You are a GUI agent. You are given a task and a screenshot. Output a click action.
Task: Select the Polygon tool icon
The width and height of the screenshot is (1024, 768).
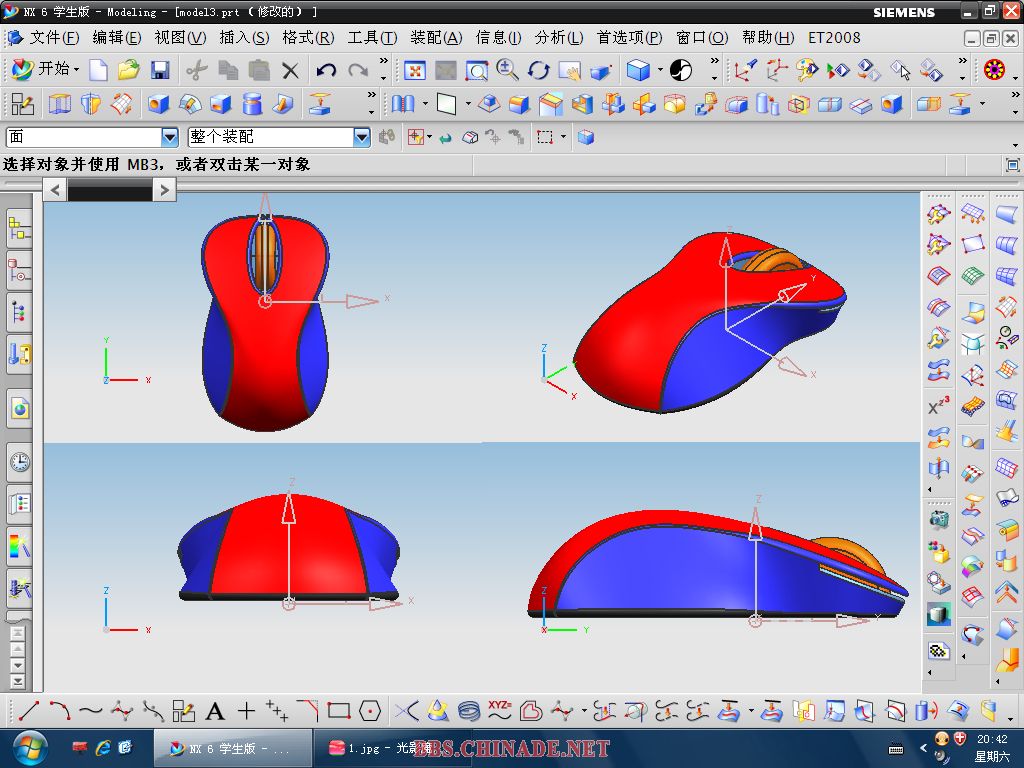tap(370, 712)
